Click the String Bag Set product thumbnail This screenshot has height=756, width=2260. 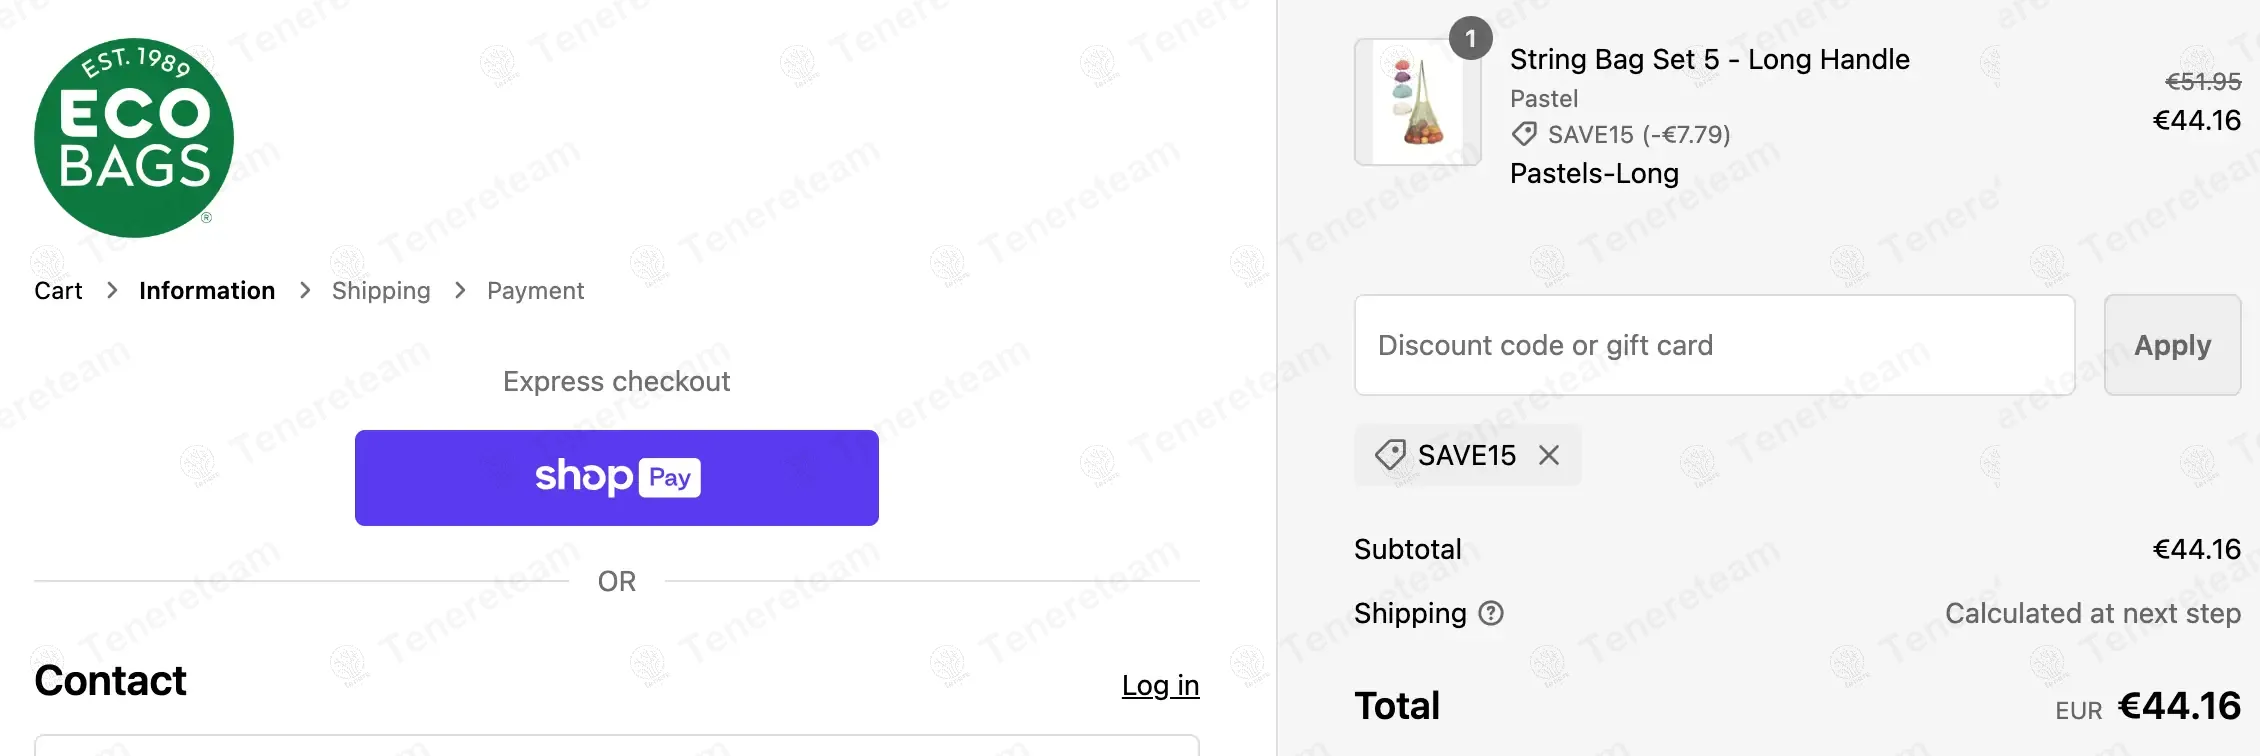click(x=1417, y=102)
